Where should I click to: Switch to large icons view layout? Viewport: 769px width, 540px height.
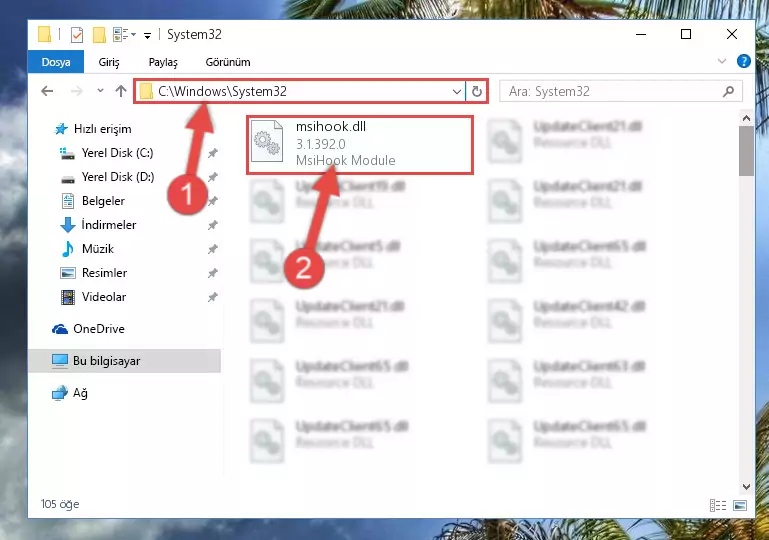[740, 505]
